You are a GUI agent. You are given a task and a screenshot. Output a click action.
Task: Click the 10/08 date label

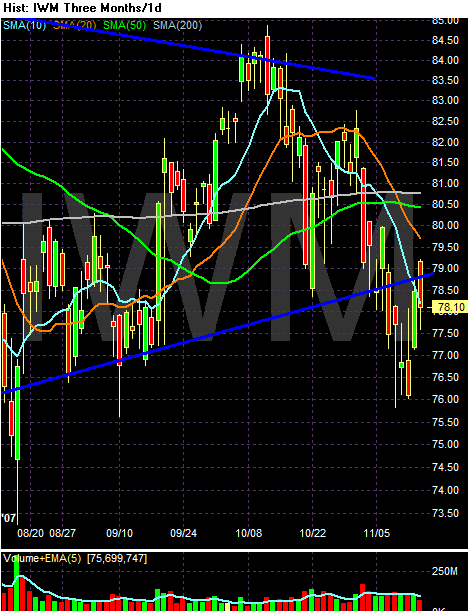click(x=248, y=533)
